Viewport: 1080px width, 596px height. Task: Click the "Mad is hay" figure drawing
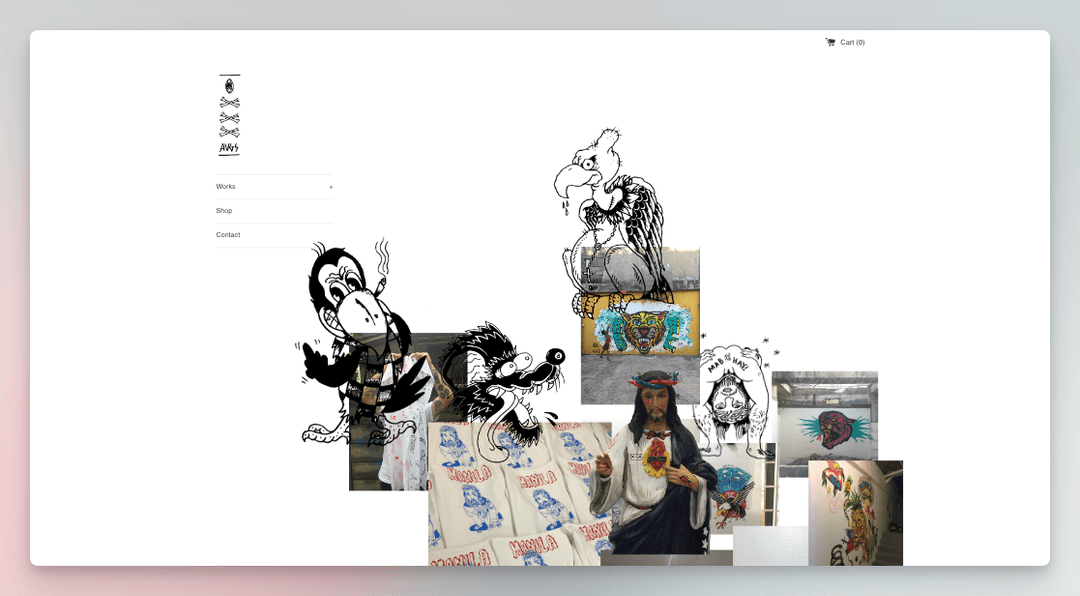735,395
